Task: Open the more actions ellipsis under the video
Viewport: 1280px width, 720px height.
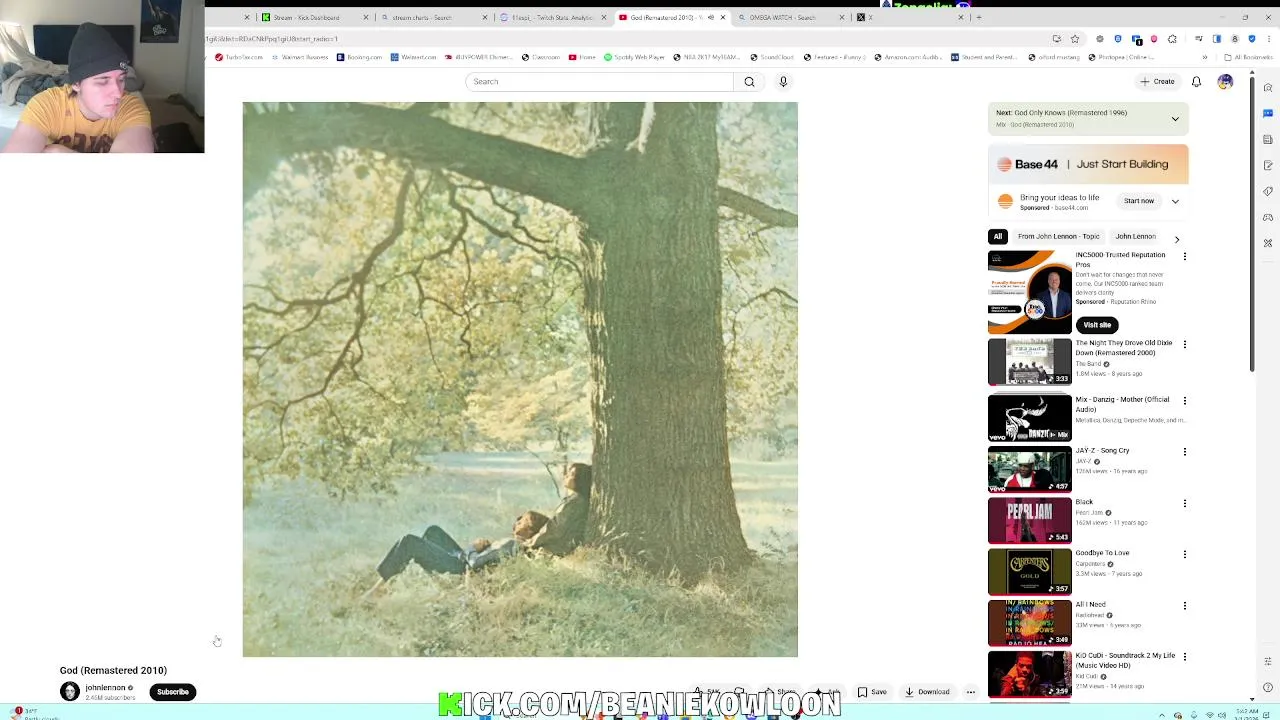Action: click(x=970, y=692)
